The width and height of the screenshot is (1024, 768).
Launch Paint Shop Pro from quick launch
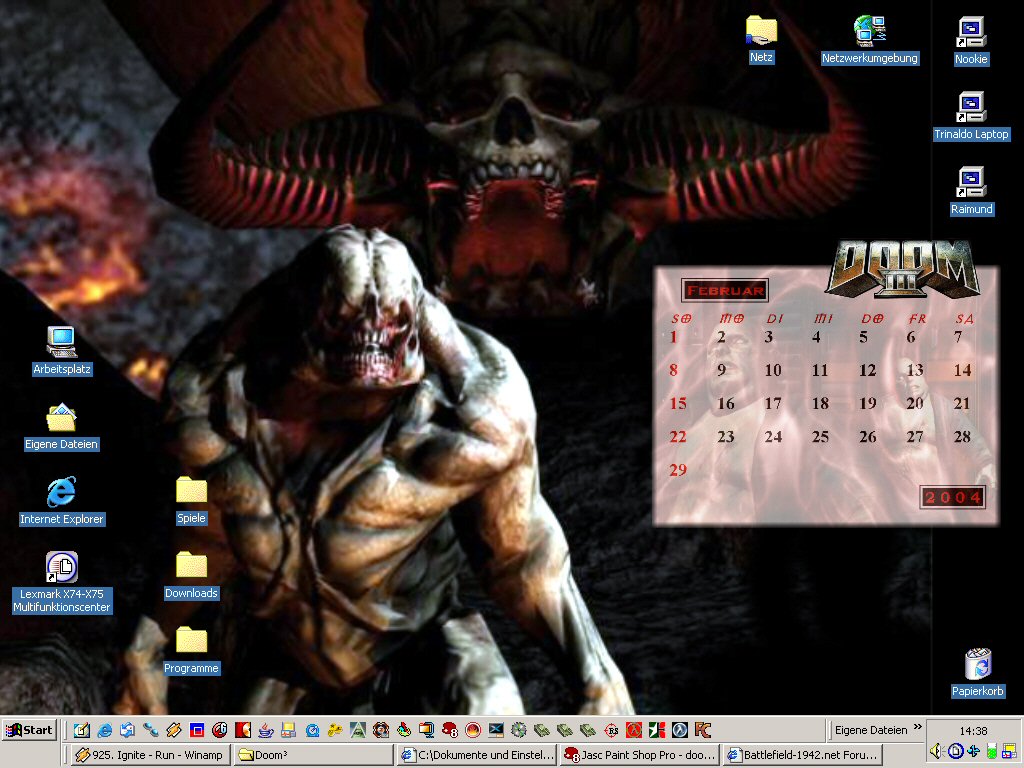tap(450, 730)
